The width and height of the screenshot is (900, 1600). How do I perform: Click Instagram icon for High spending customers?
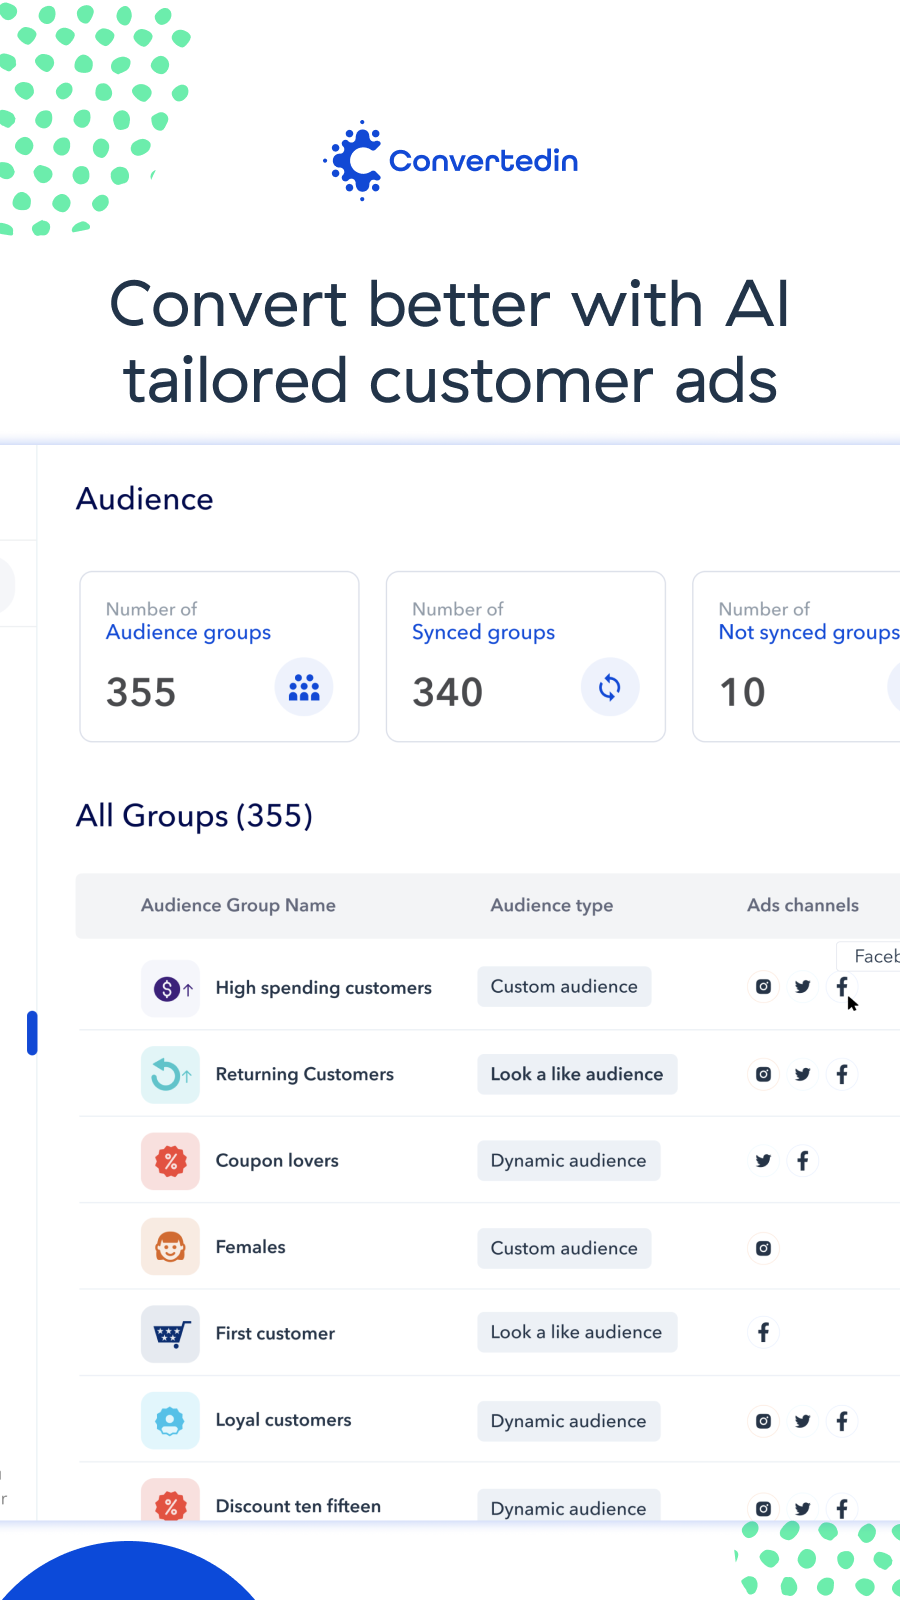tap(763, 987)
